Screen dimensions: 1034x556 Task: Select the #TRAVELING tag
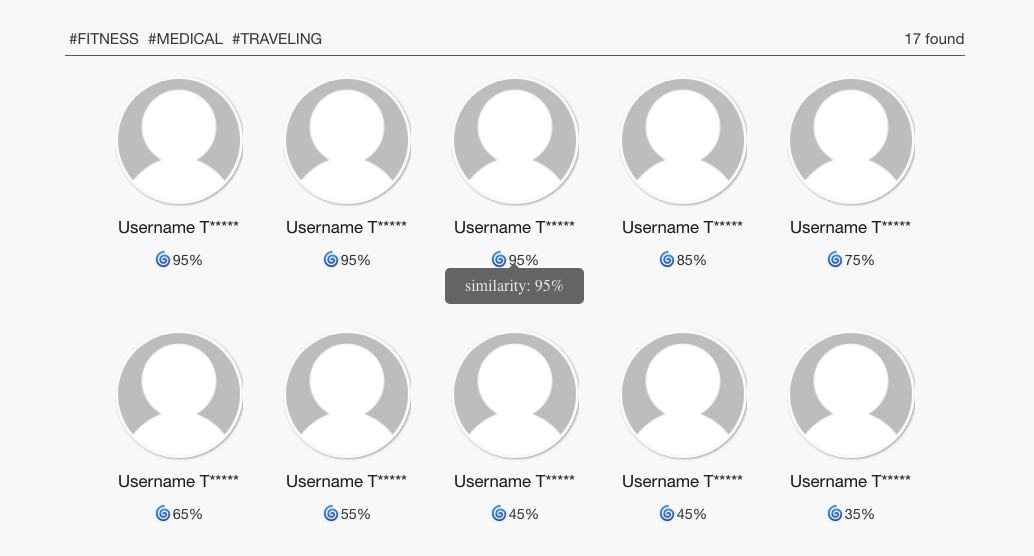point(277,39)
